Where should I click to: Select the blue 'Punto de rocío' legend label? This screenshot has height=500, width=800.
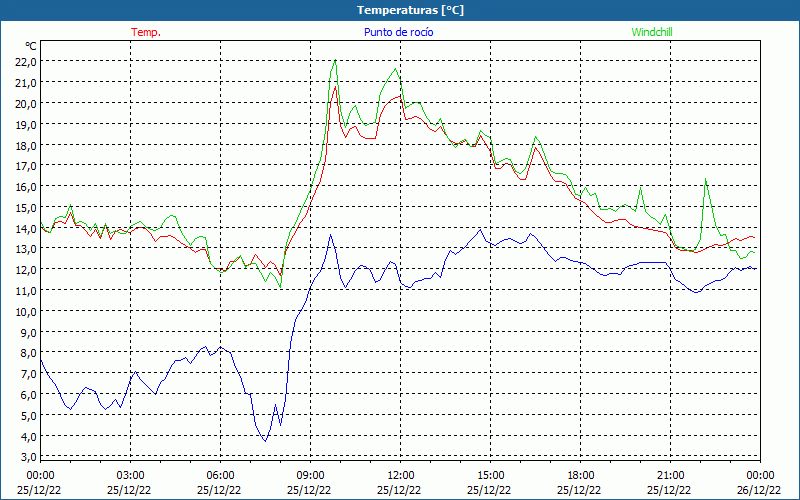[x=398, y=32]
